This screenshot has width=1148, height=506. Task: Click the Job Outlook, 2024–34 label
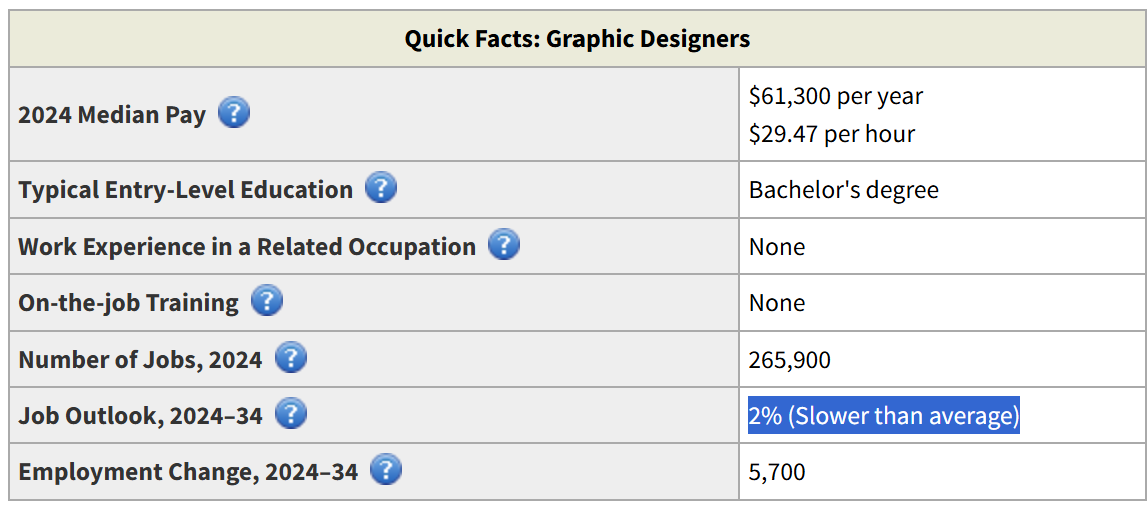point(140,415)
